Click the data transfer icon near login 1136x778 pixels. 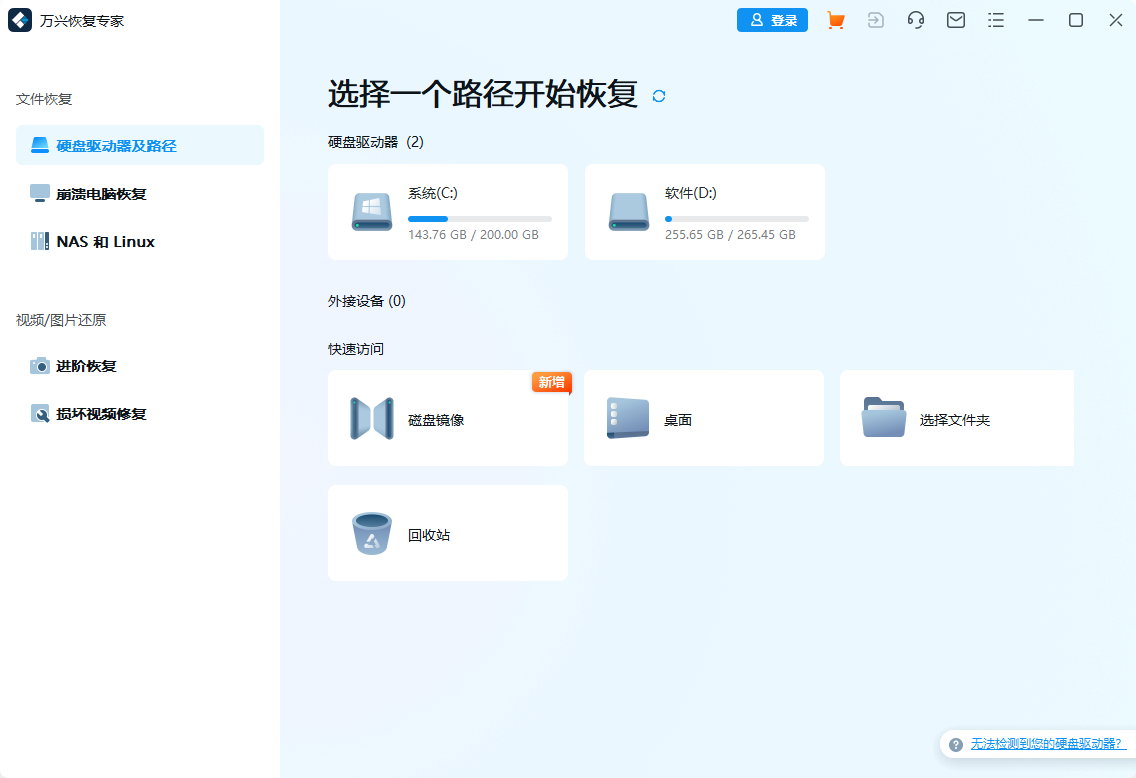pyautogui.click(x=875, y=20)
